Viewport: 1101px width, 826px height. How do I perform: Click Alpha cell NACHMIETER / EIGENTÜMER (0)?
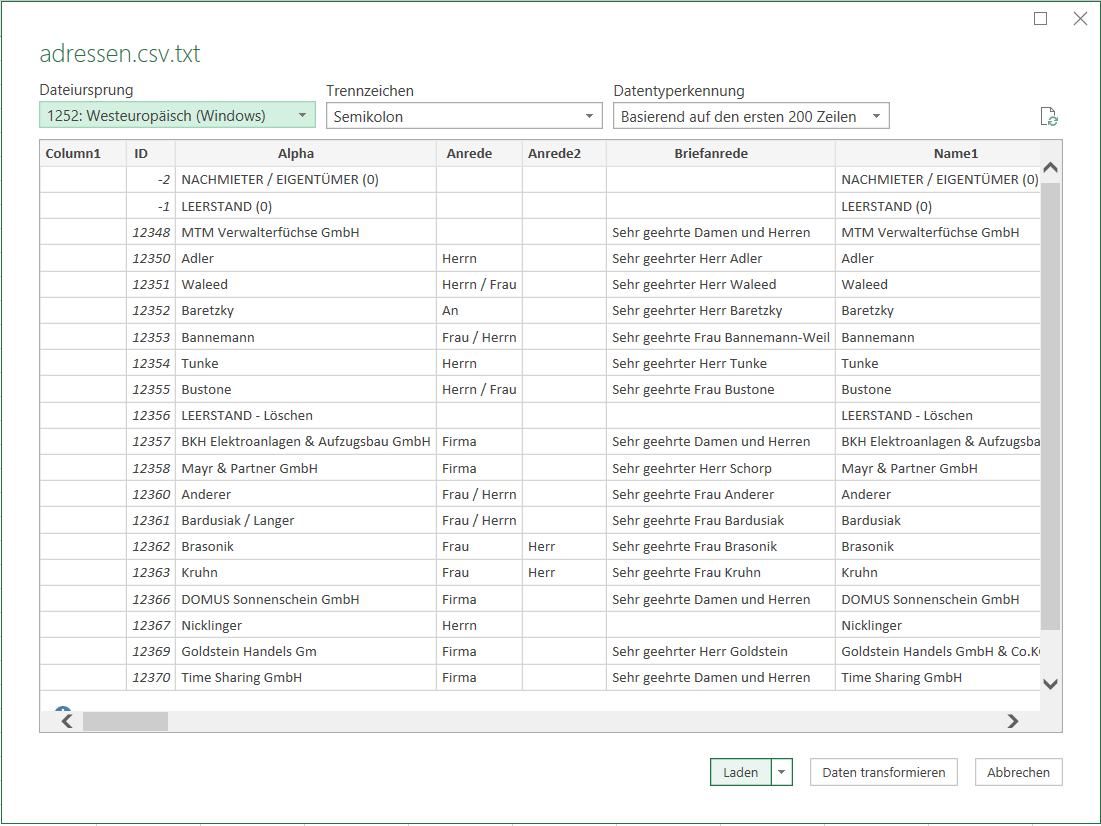(x=306, y=179)
